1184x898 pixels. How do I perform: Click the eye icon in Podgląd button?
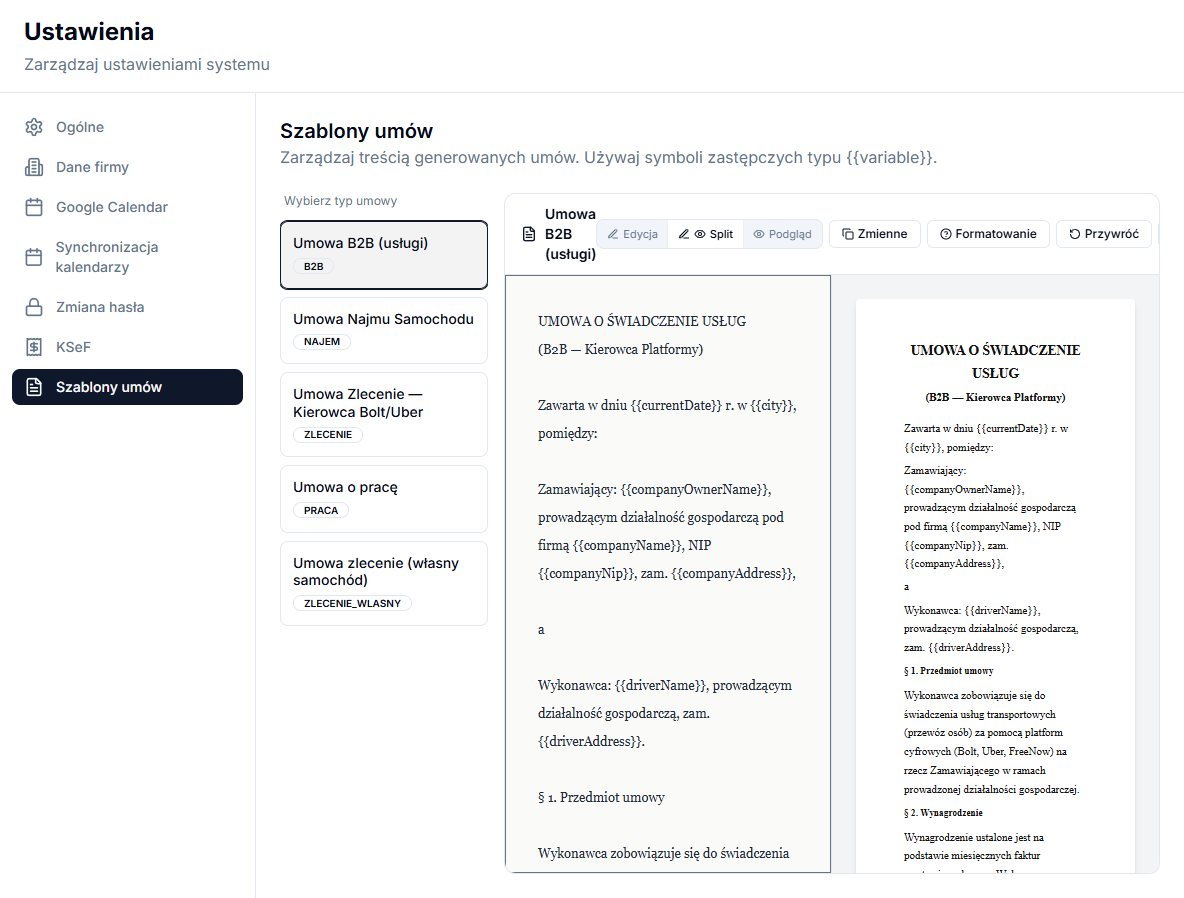pyautogui.click(x=759, y=234)
